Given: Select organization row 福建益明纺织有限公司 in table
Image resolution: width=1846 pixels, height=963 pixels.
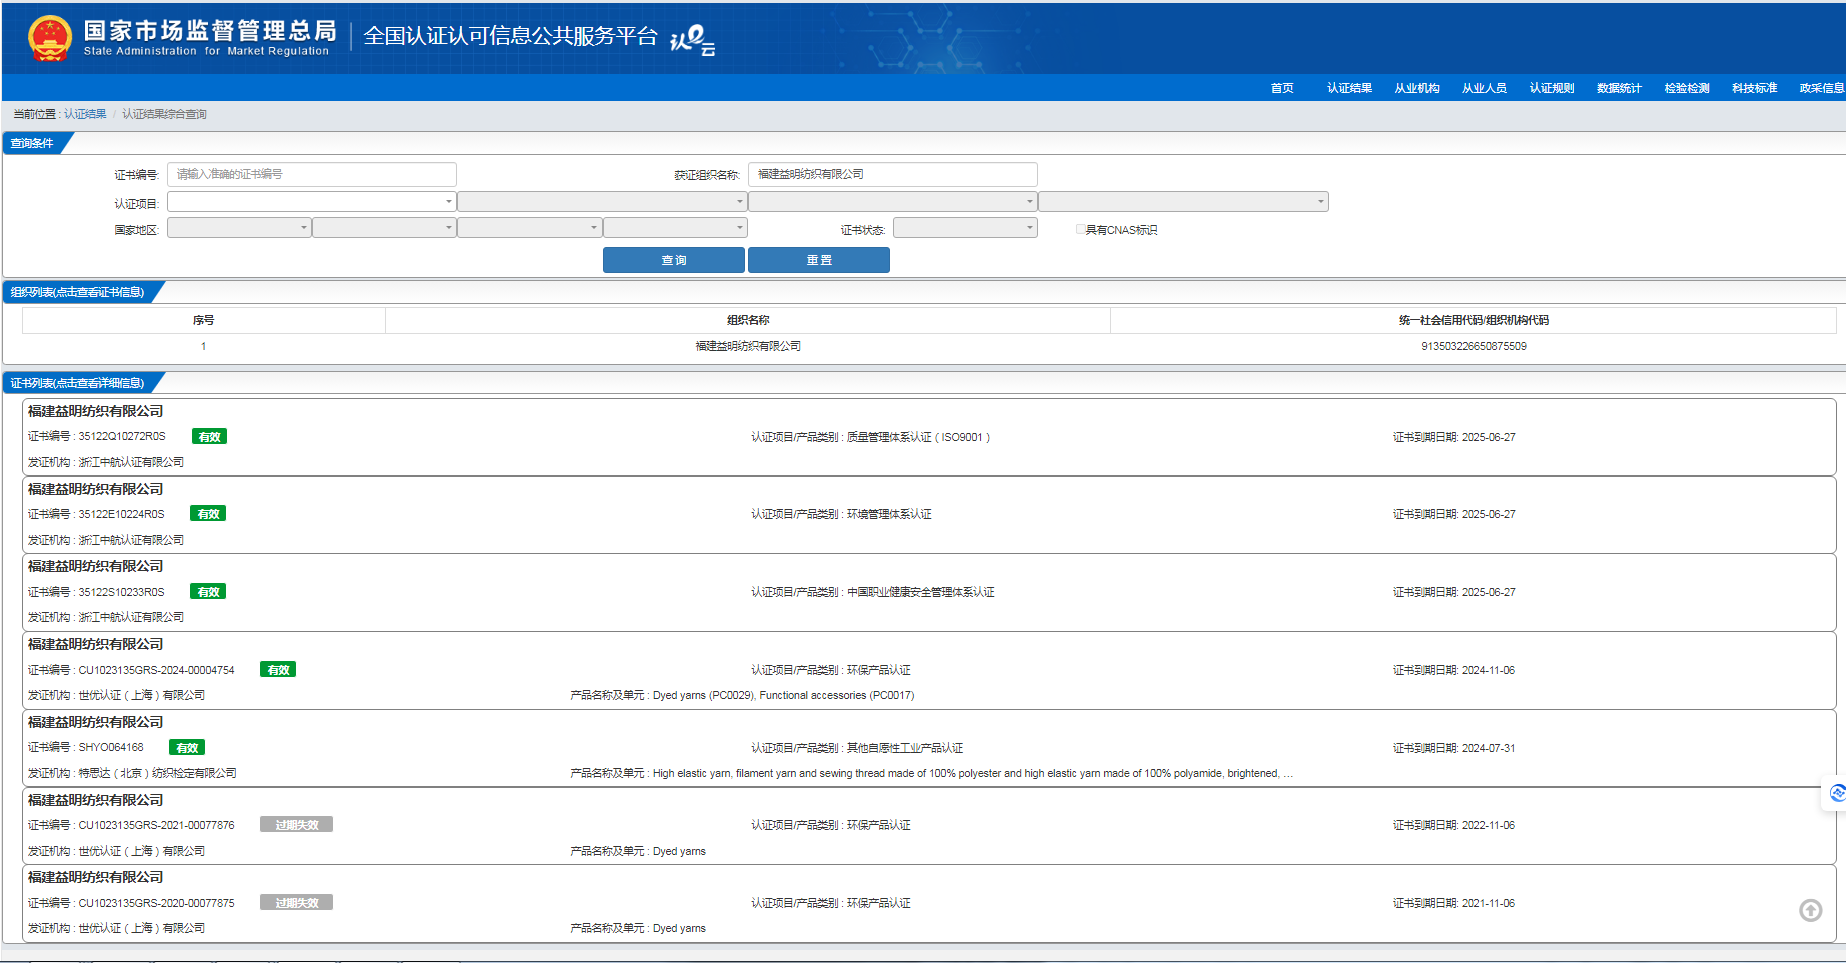Looking at the screenshot, I should point(748,346).
